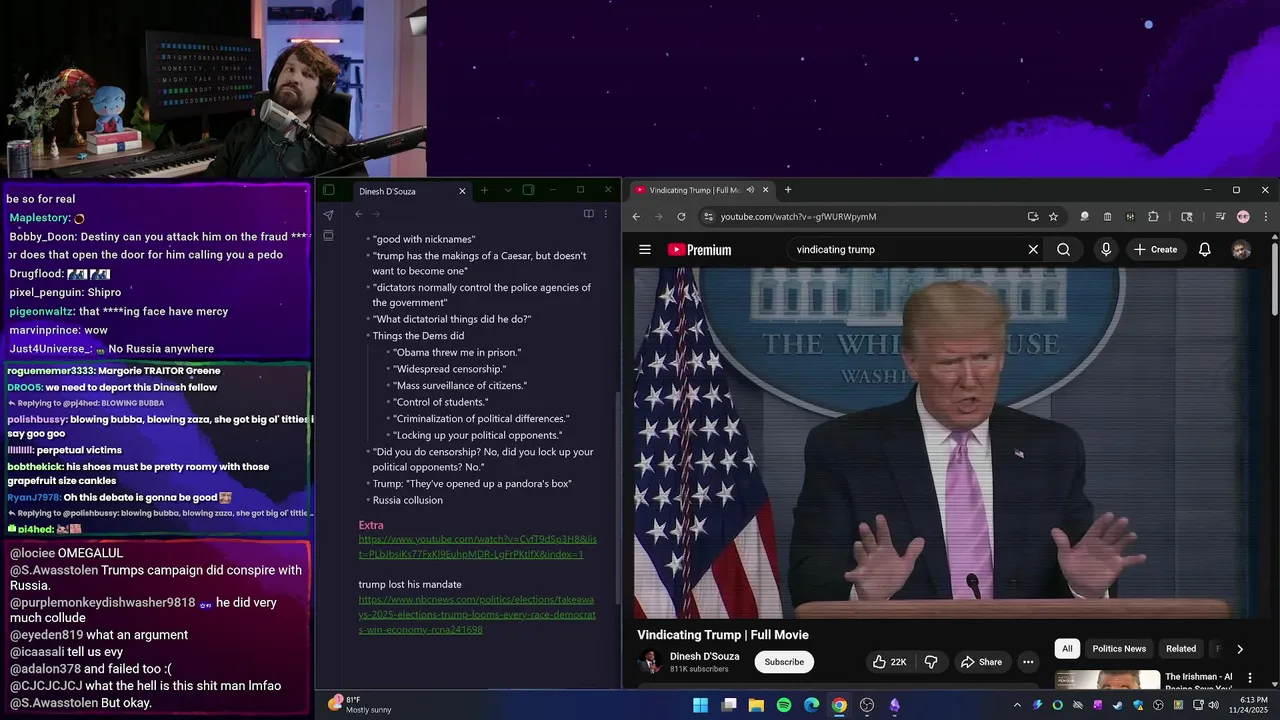Open the YouTube Create button
1280x720 pixels.
(1155, 250)
